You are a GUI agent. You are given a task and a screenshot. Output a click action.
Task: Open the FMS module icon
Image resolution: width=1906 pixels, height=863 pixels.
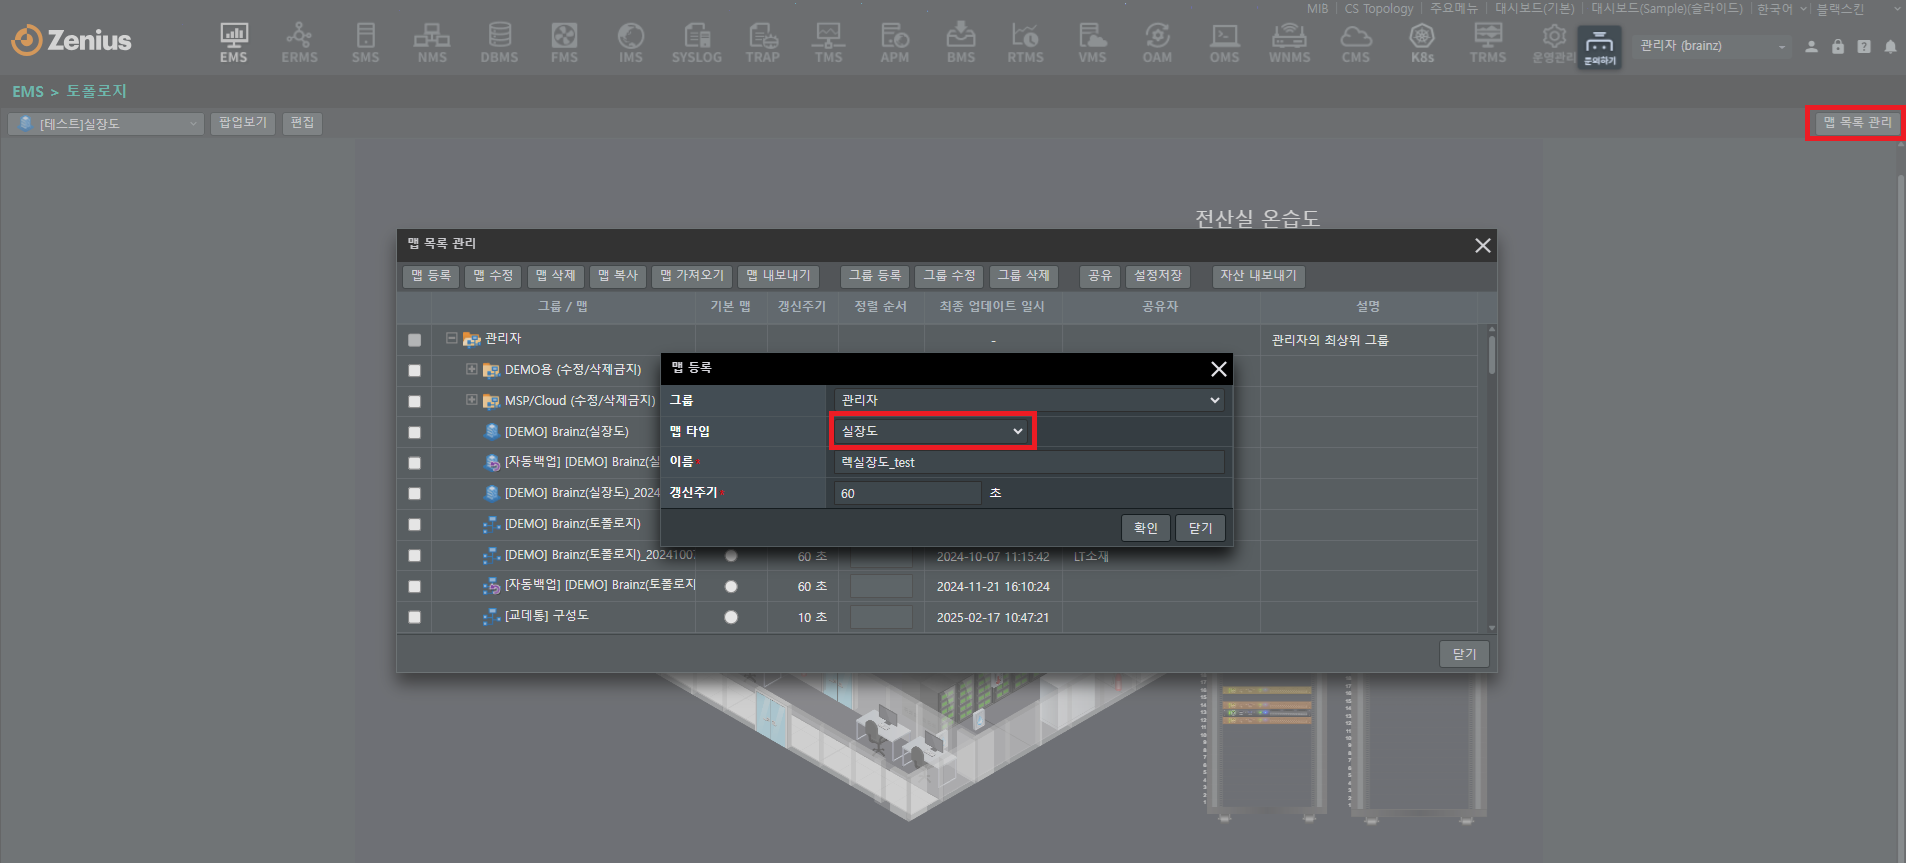564,43
